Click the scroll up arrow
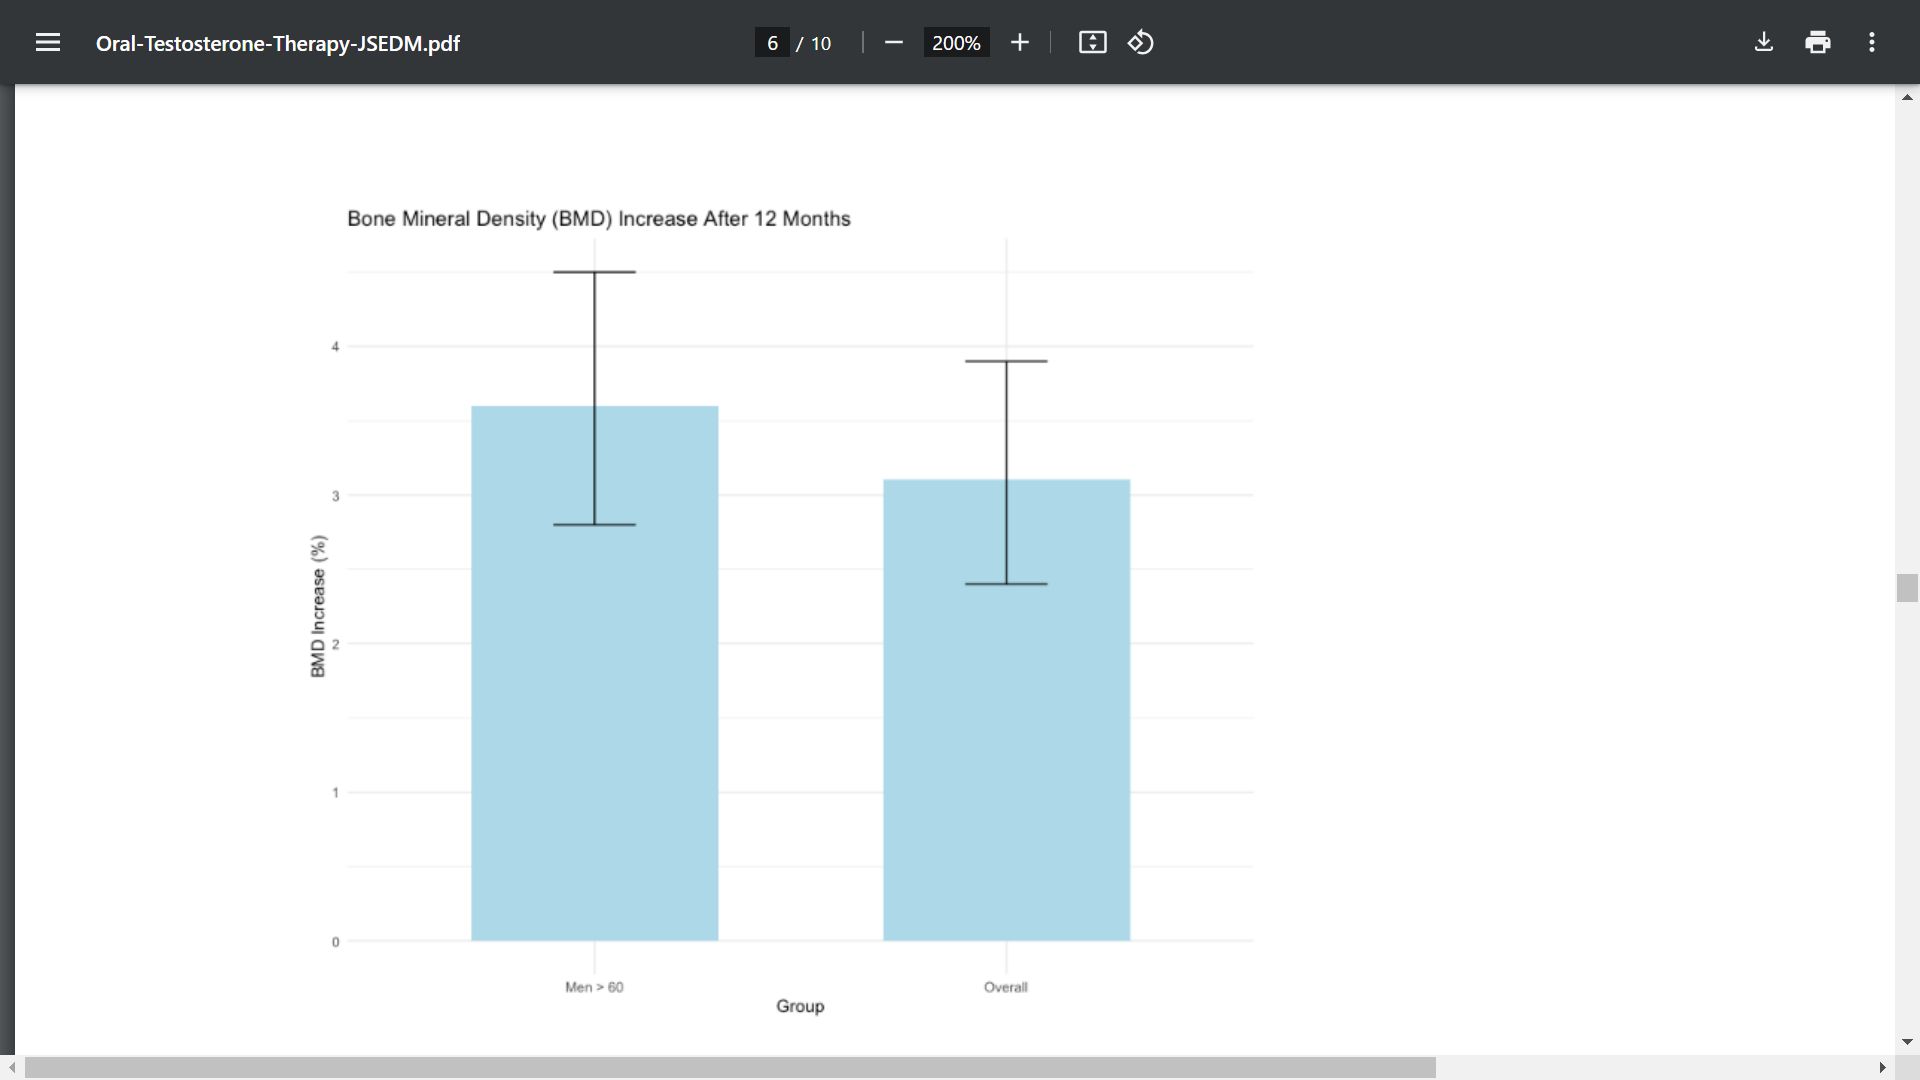This screenshot has height=1080, width=1920. click(x=1907, y=97)
